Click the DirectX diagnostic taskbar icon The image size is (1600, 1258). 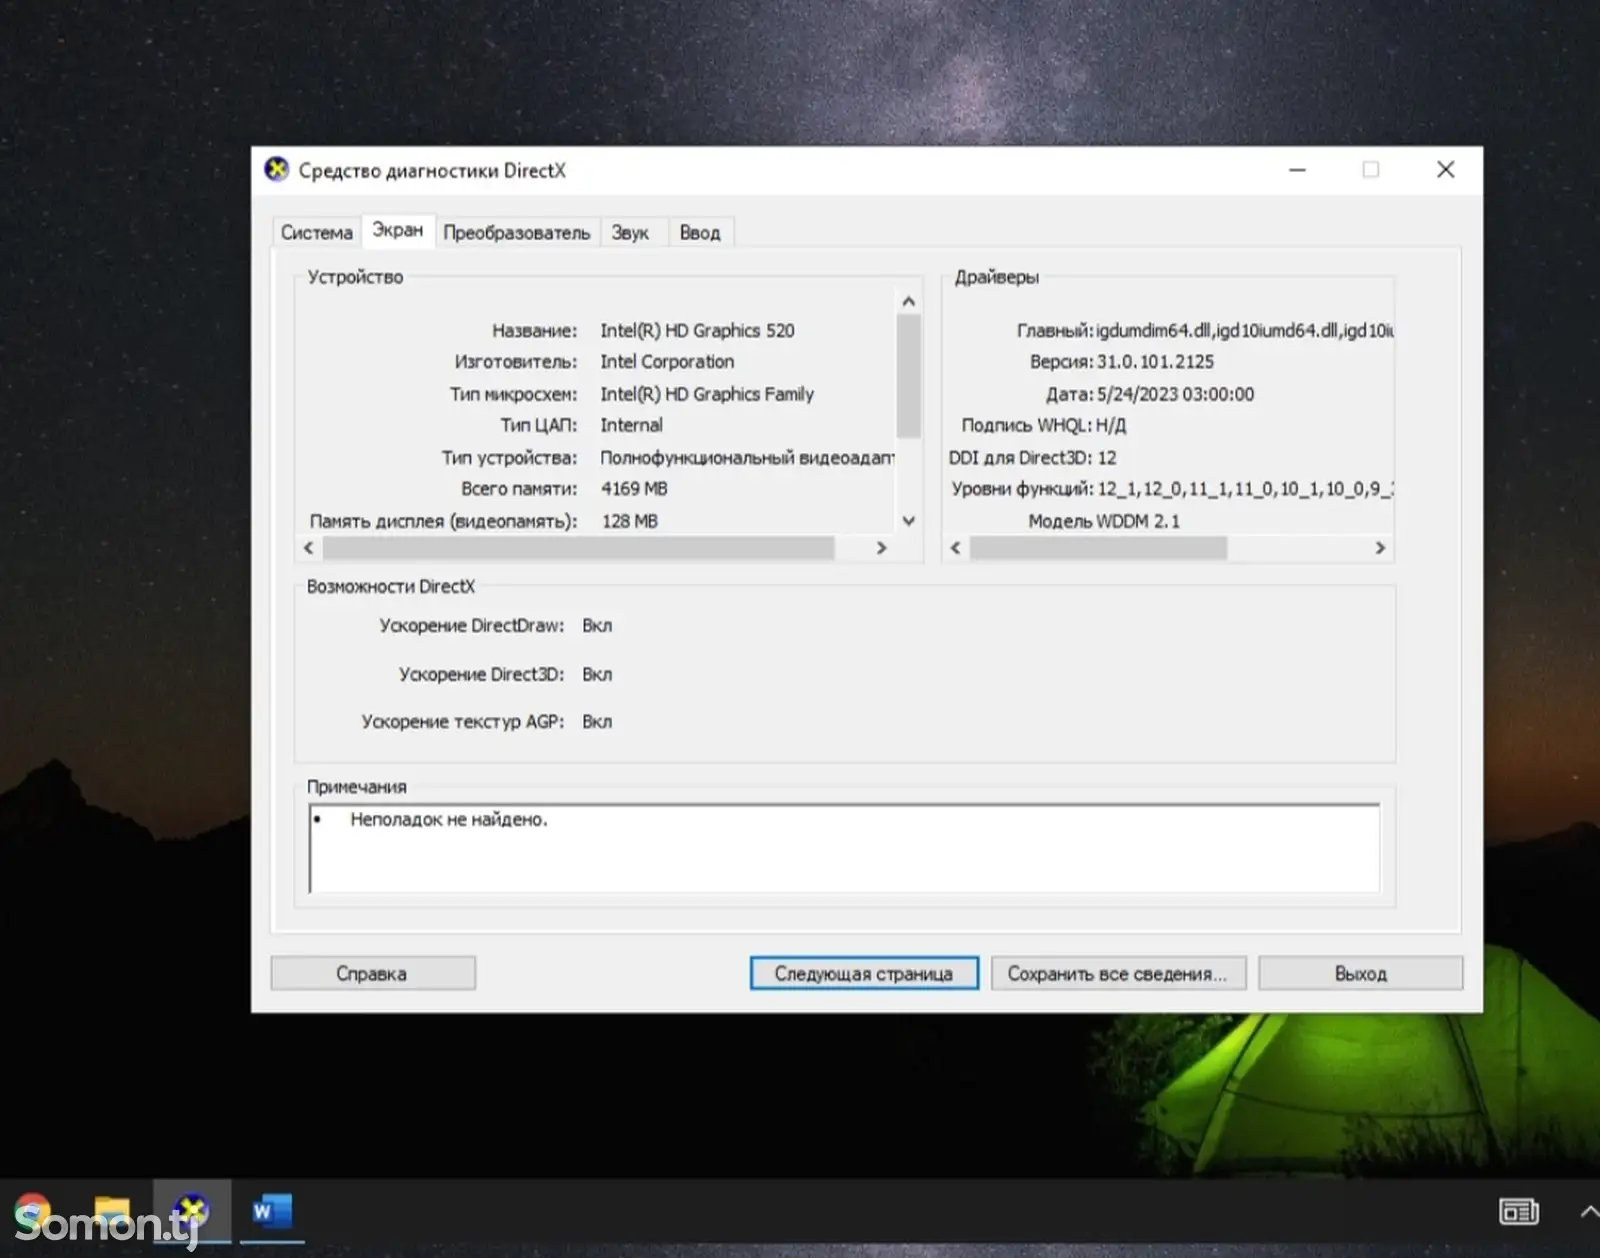[192, 1212]
